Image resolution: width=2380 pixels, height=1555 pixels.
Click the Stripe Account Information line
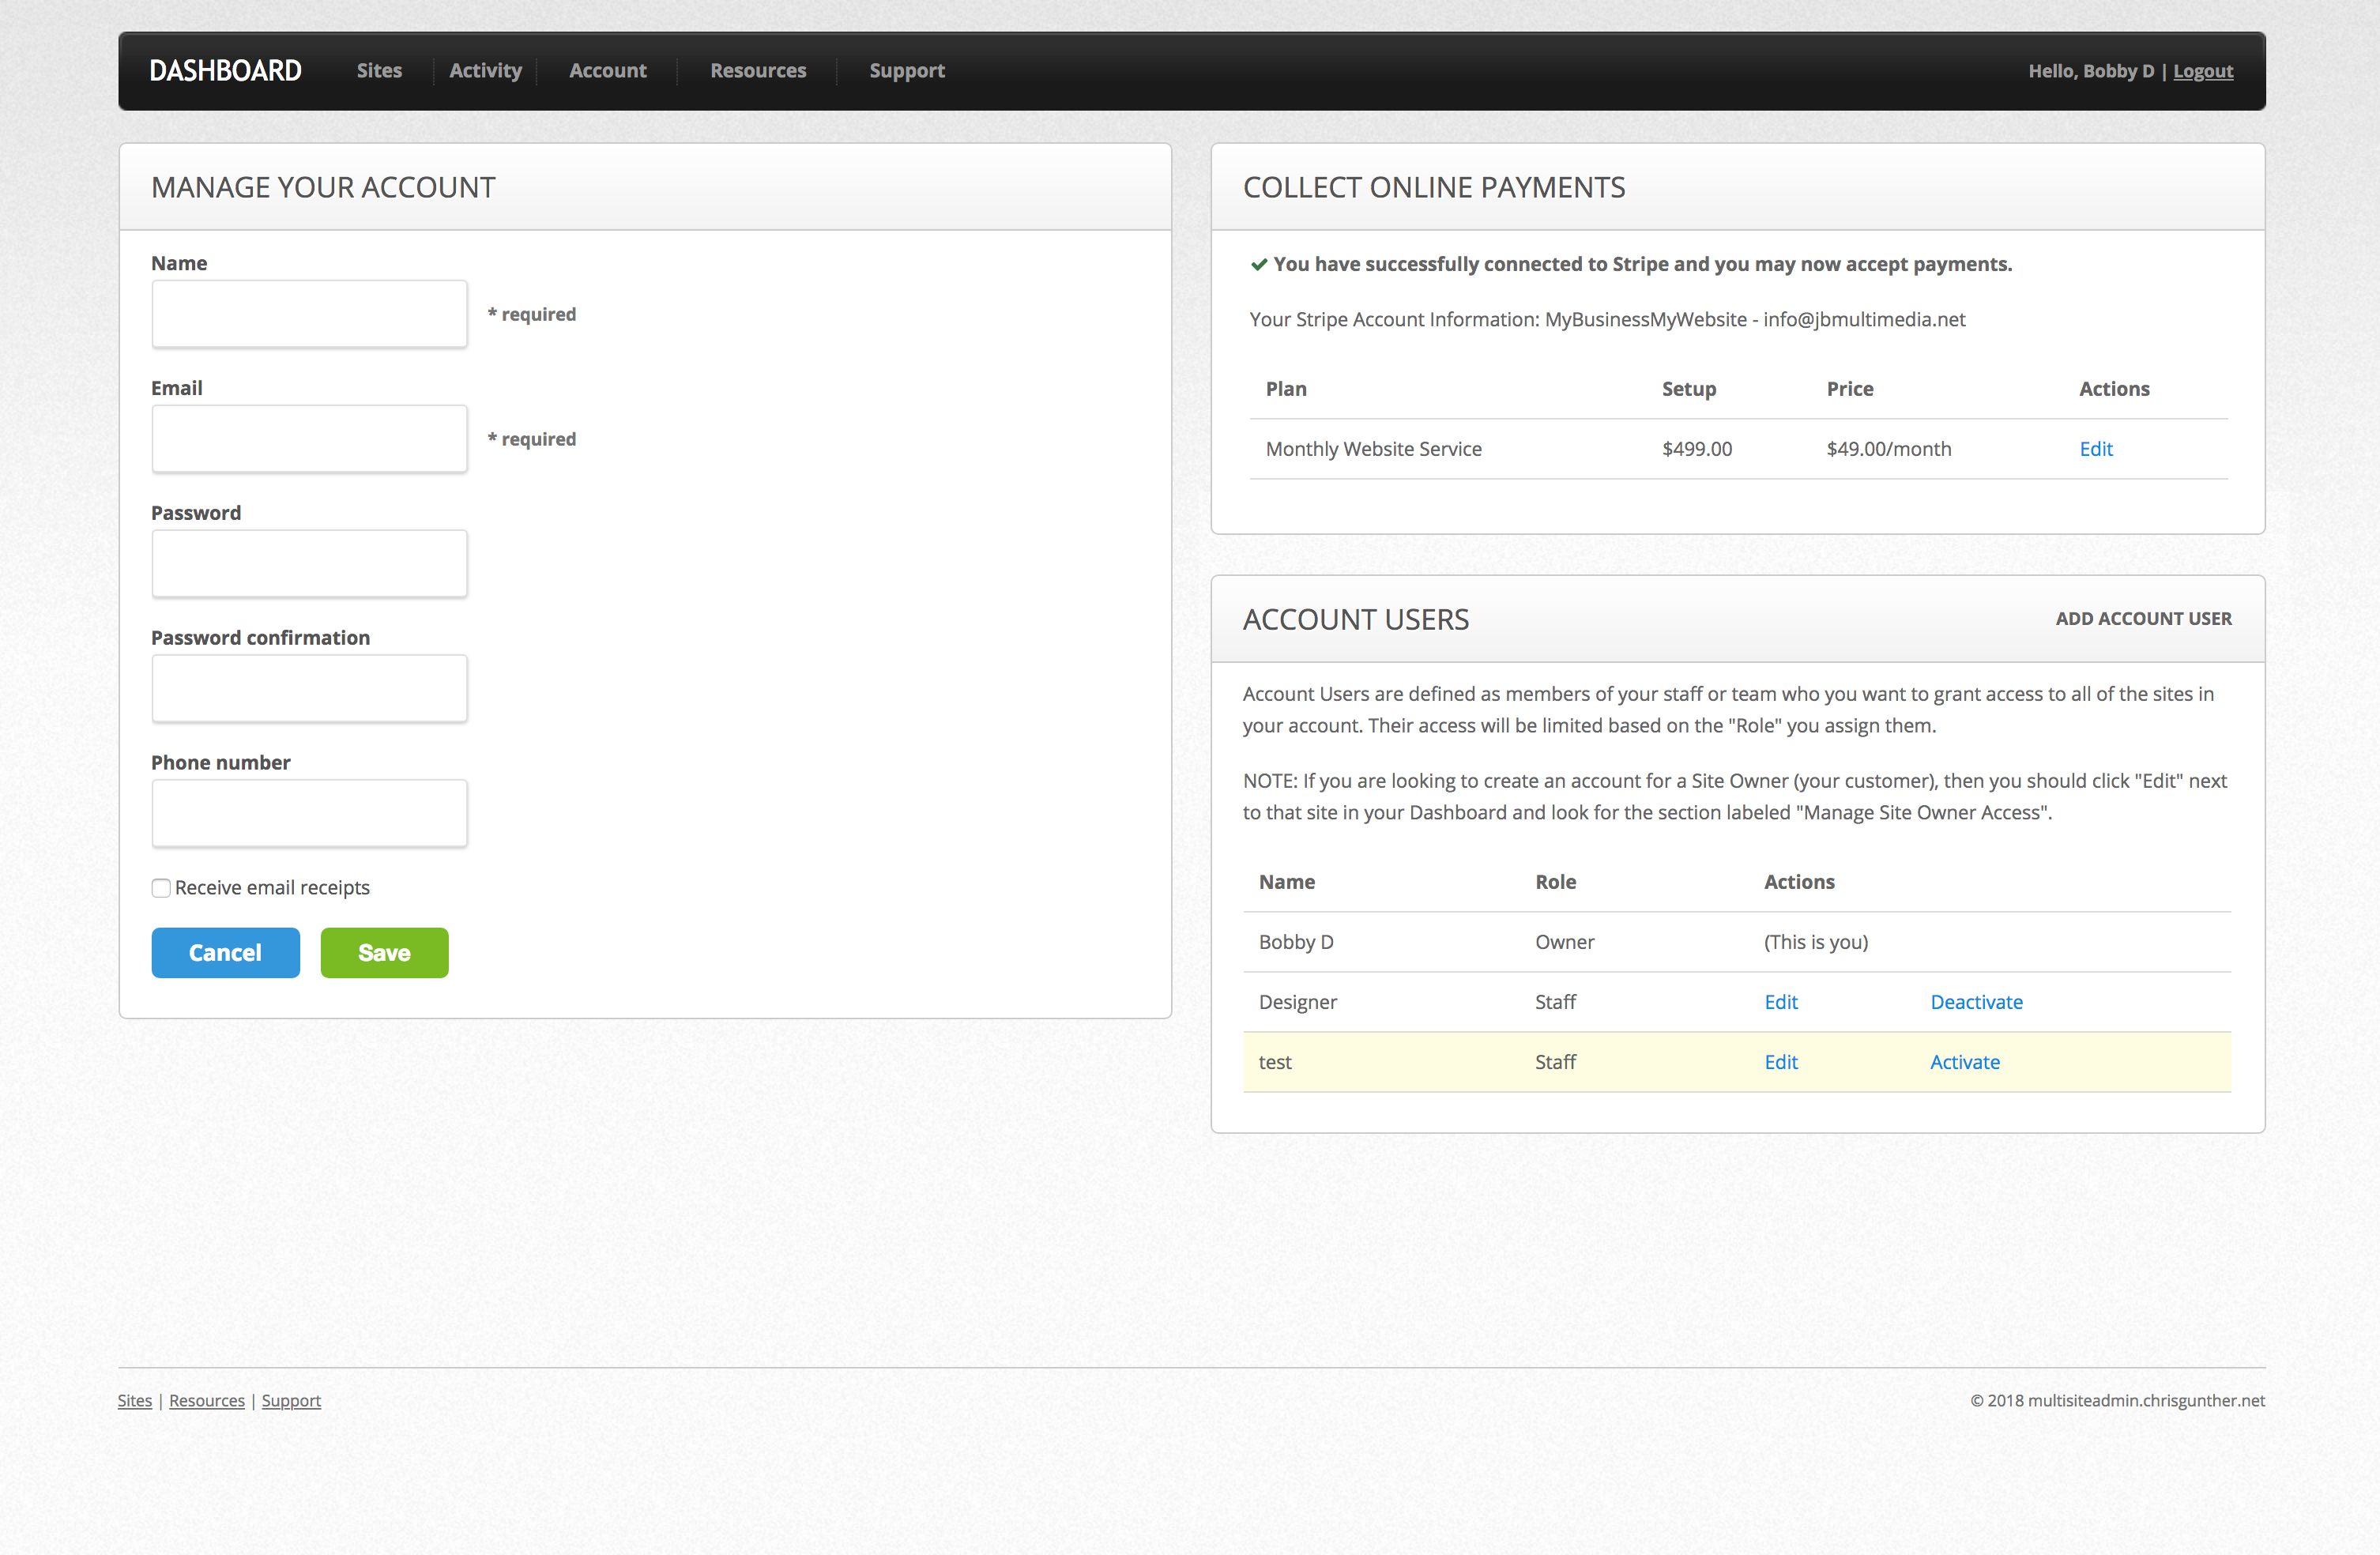1607,320
